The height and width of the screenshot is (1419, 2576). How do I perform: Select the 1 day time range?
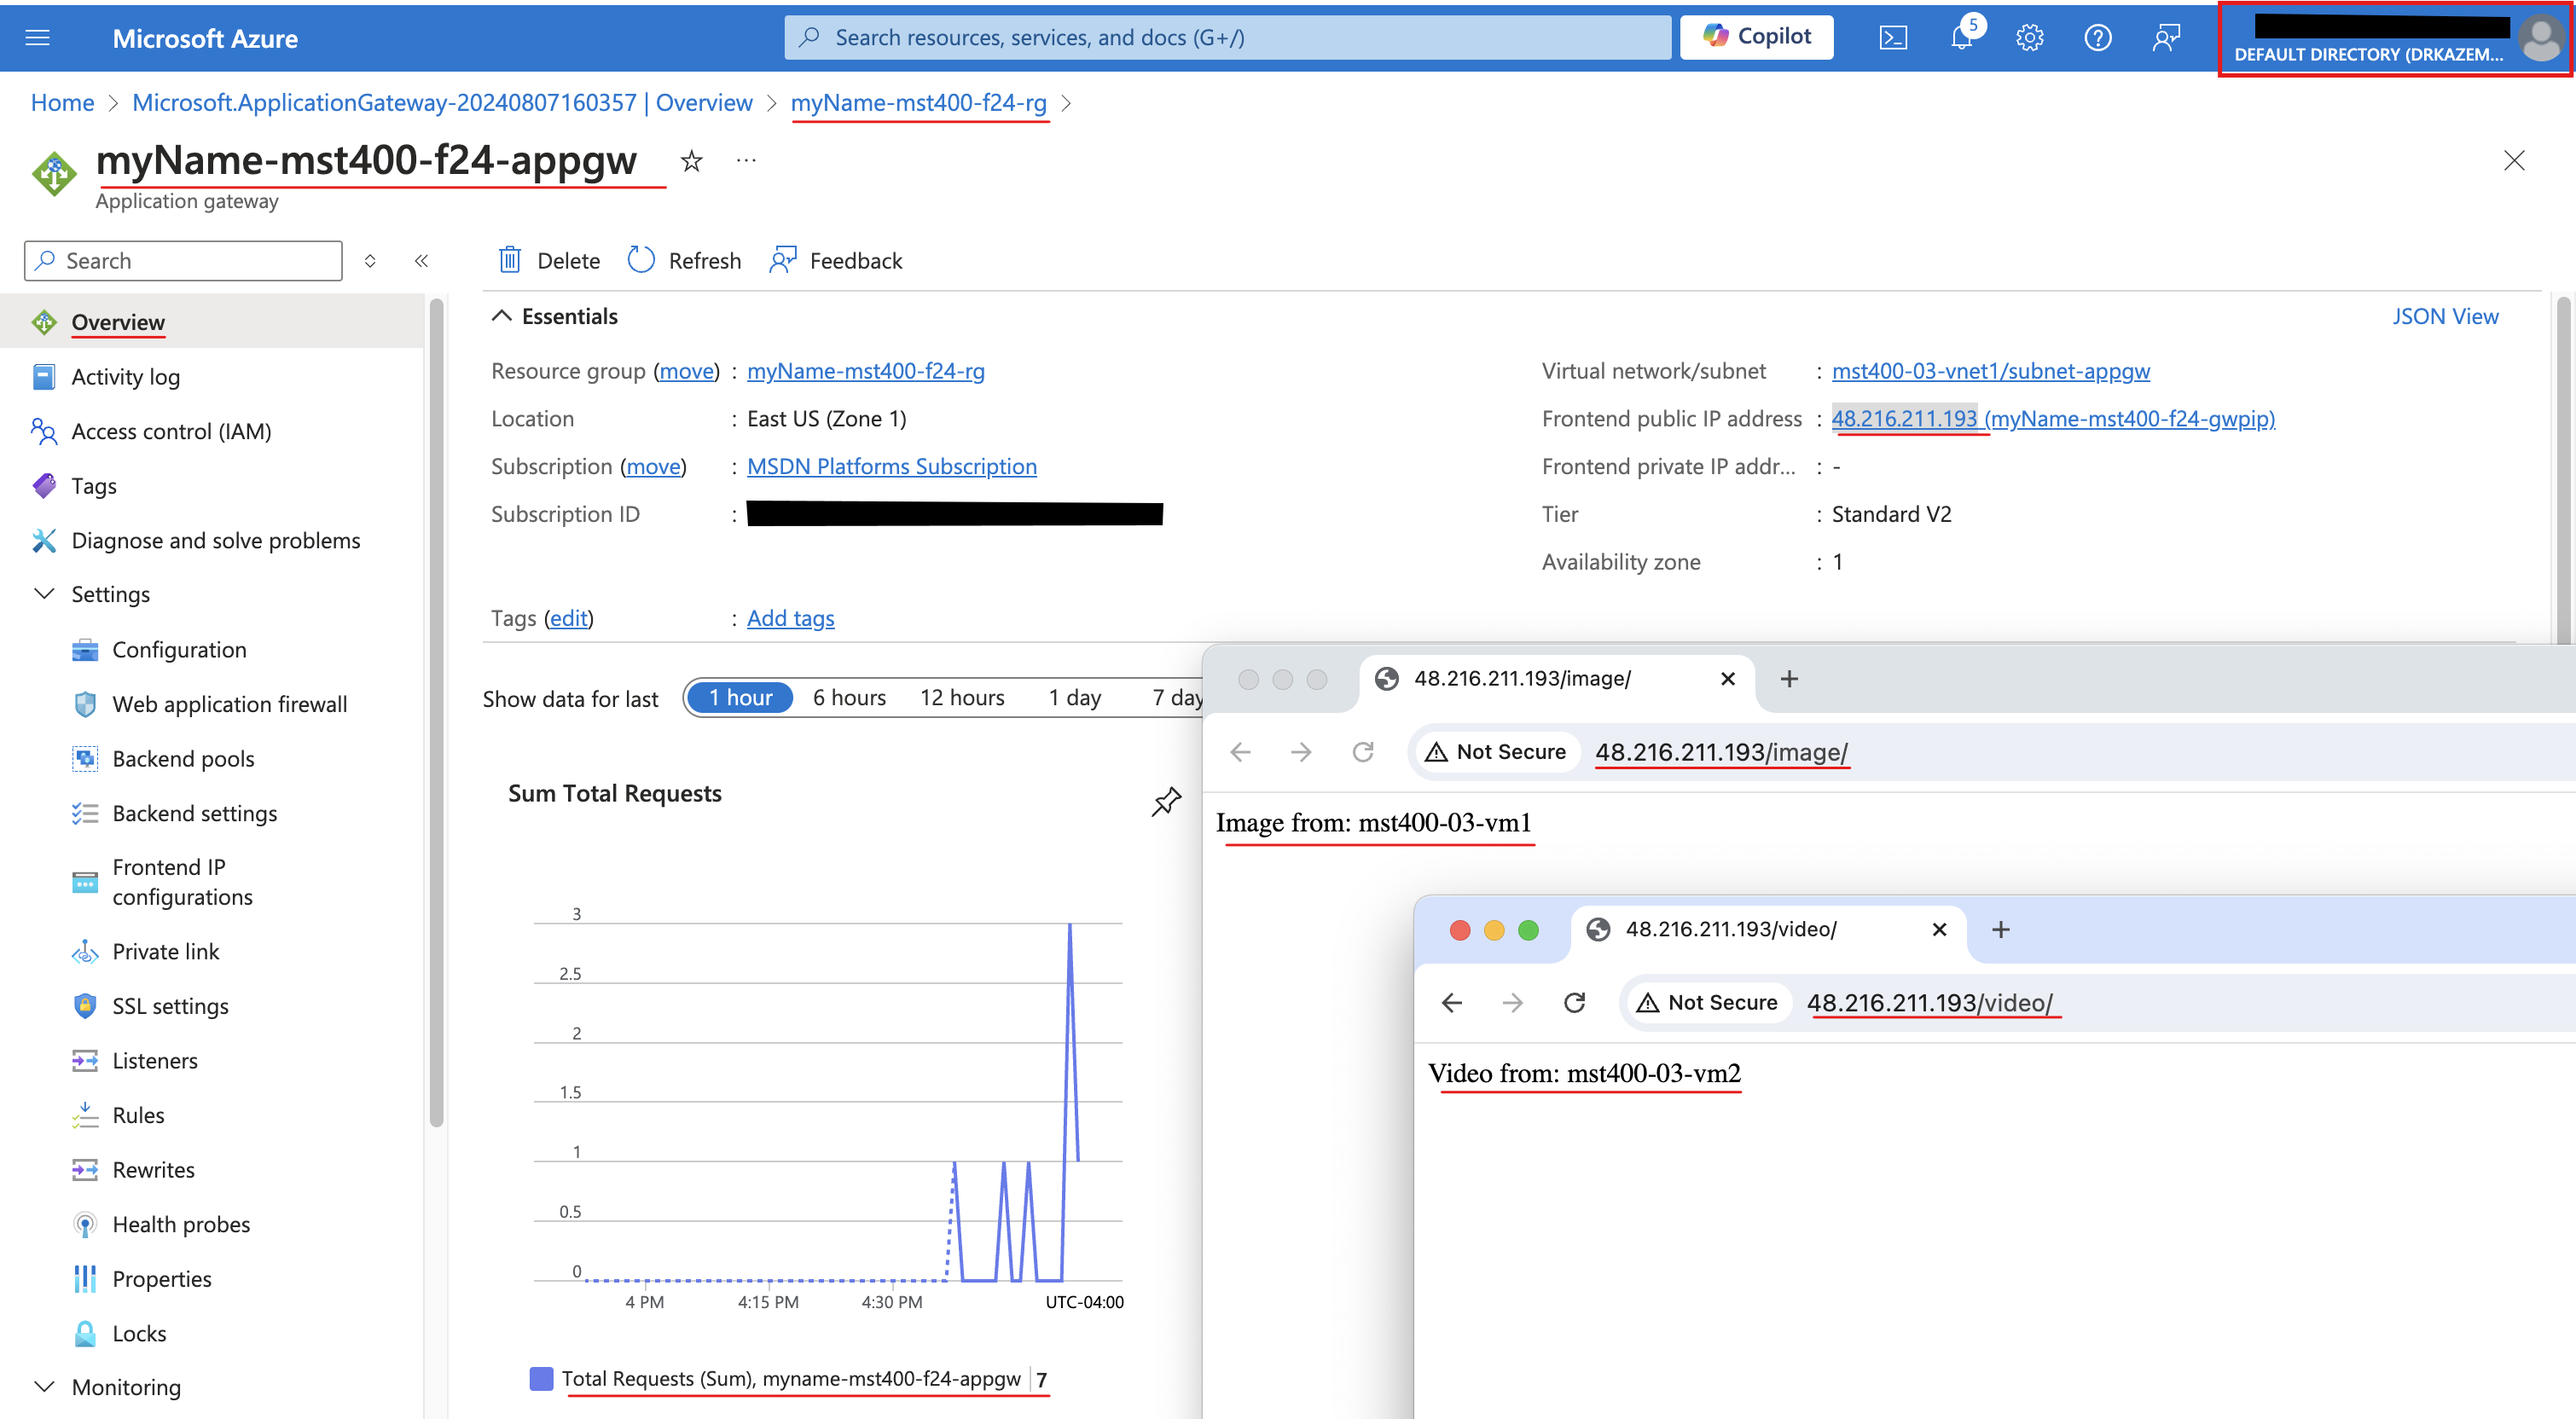pos(1075,698)
